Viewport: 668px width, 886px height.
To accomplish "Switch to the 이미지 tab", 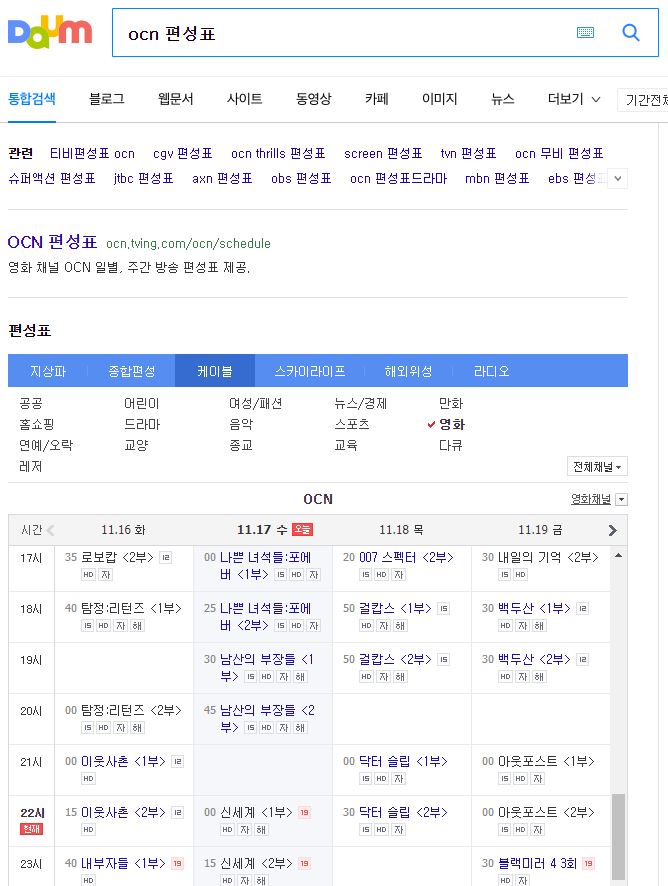I will 439,99.
